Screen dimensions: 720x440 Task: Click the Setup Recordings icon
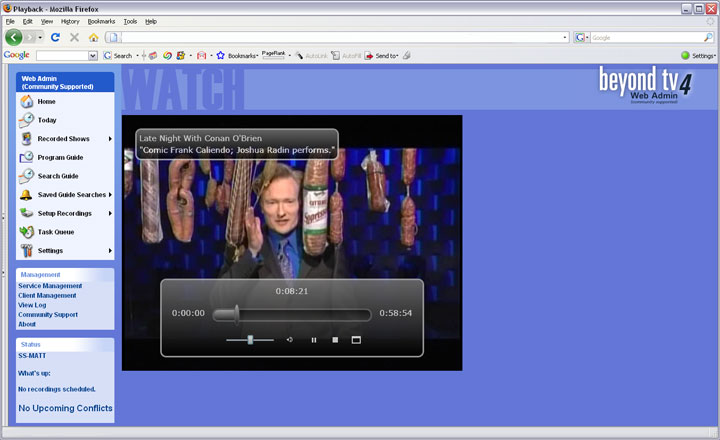point(27,213)
